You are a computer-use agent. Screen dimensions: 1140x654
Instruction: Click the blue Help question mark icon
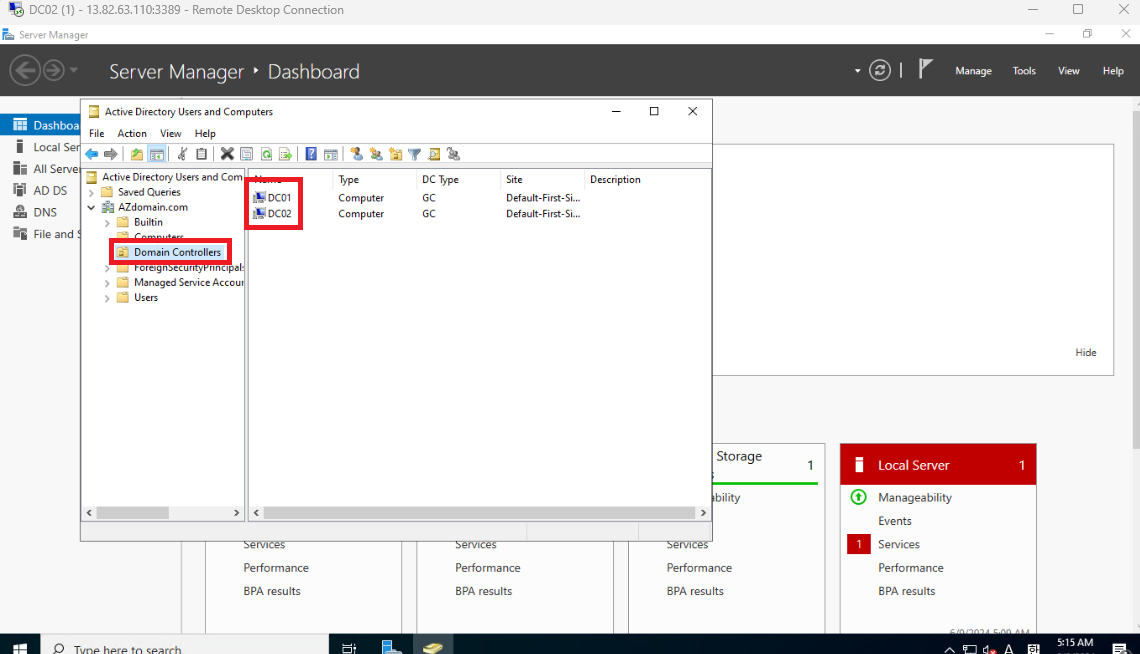311,154
